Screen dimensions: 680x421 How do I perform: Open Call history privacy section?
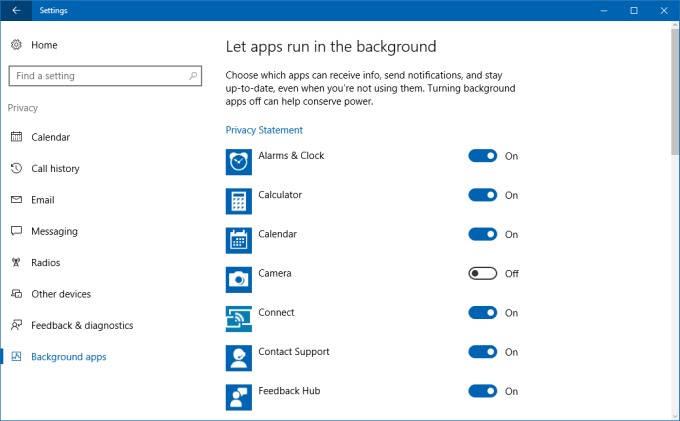(55, 169)
